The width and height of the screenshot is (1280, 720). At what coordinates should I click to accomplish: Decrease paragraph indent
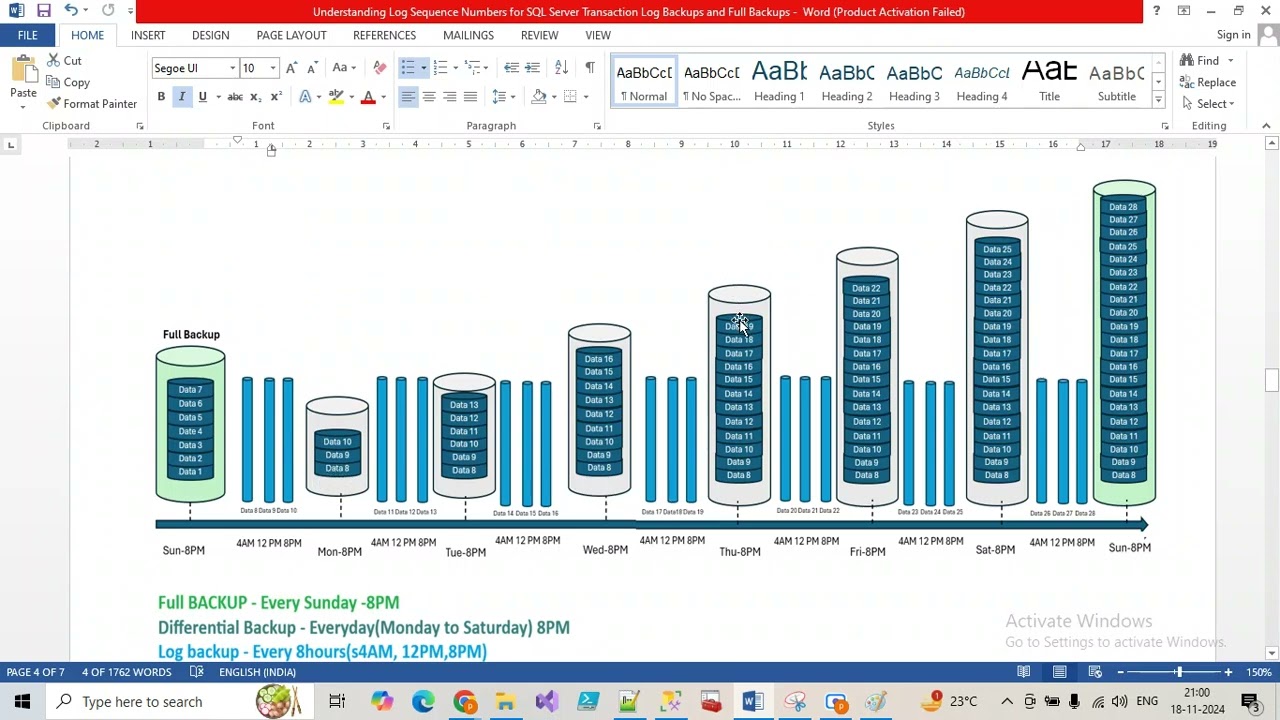tap(511, 68)
